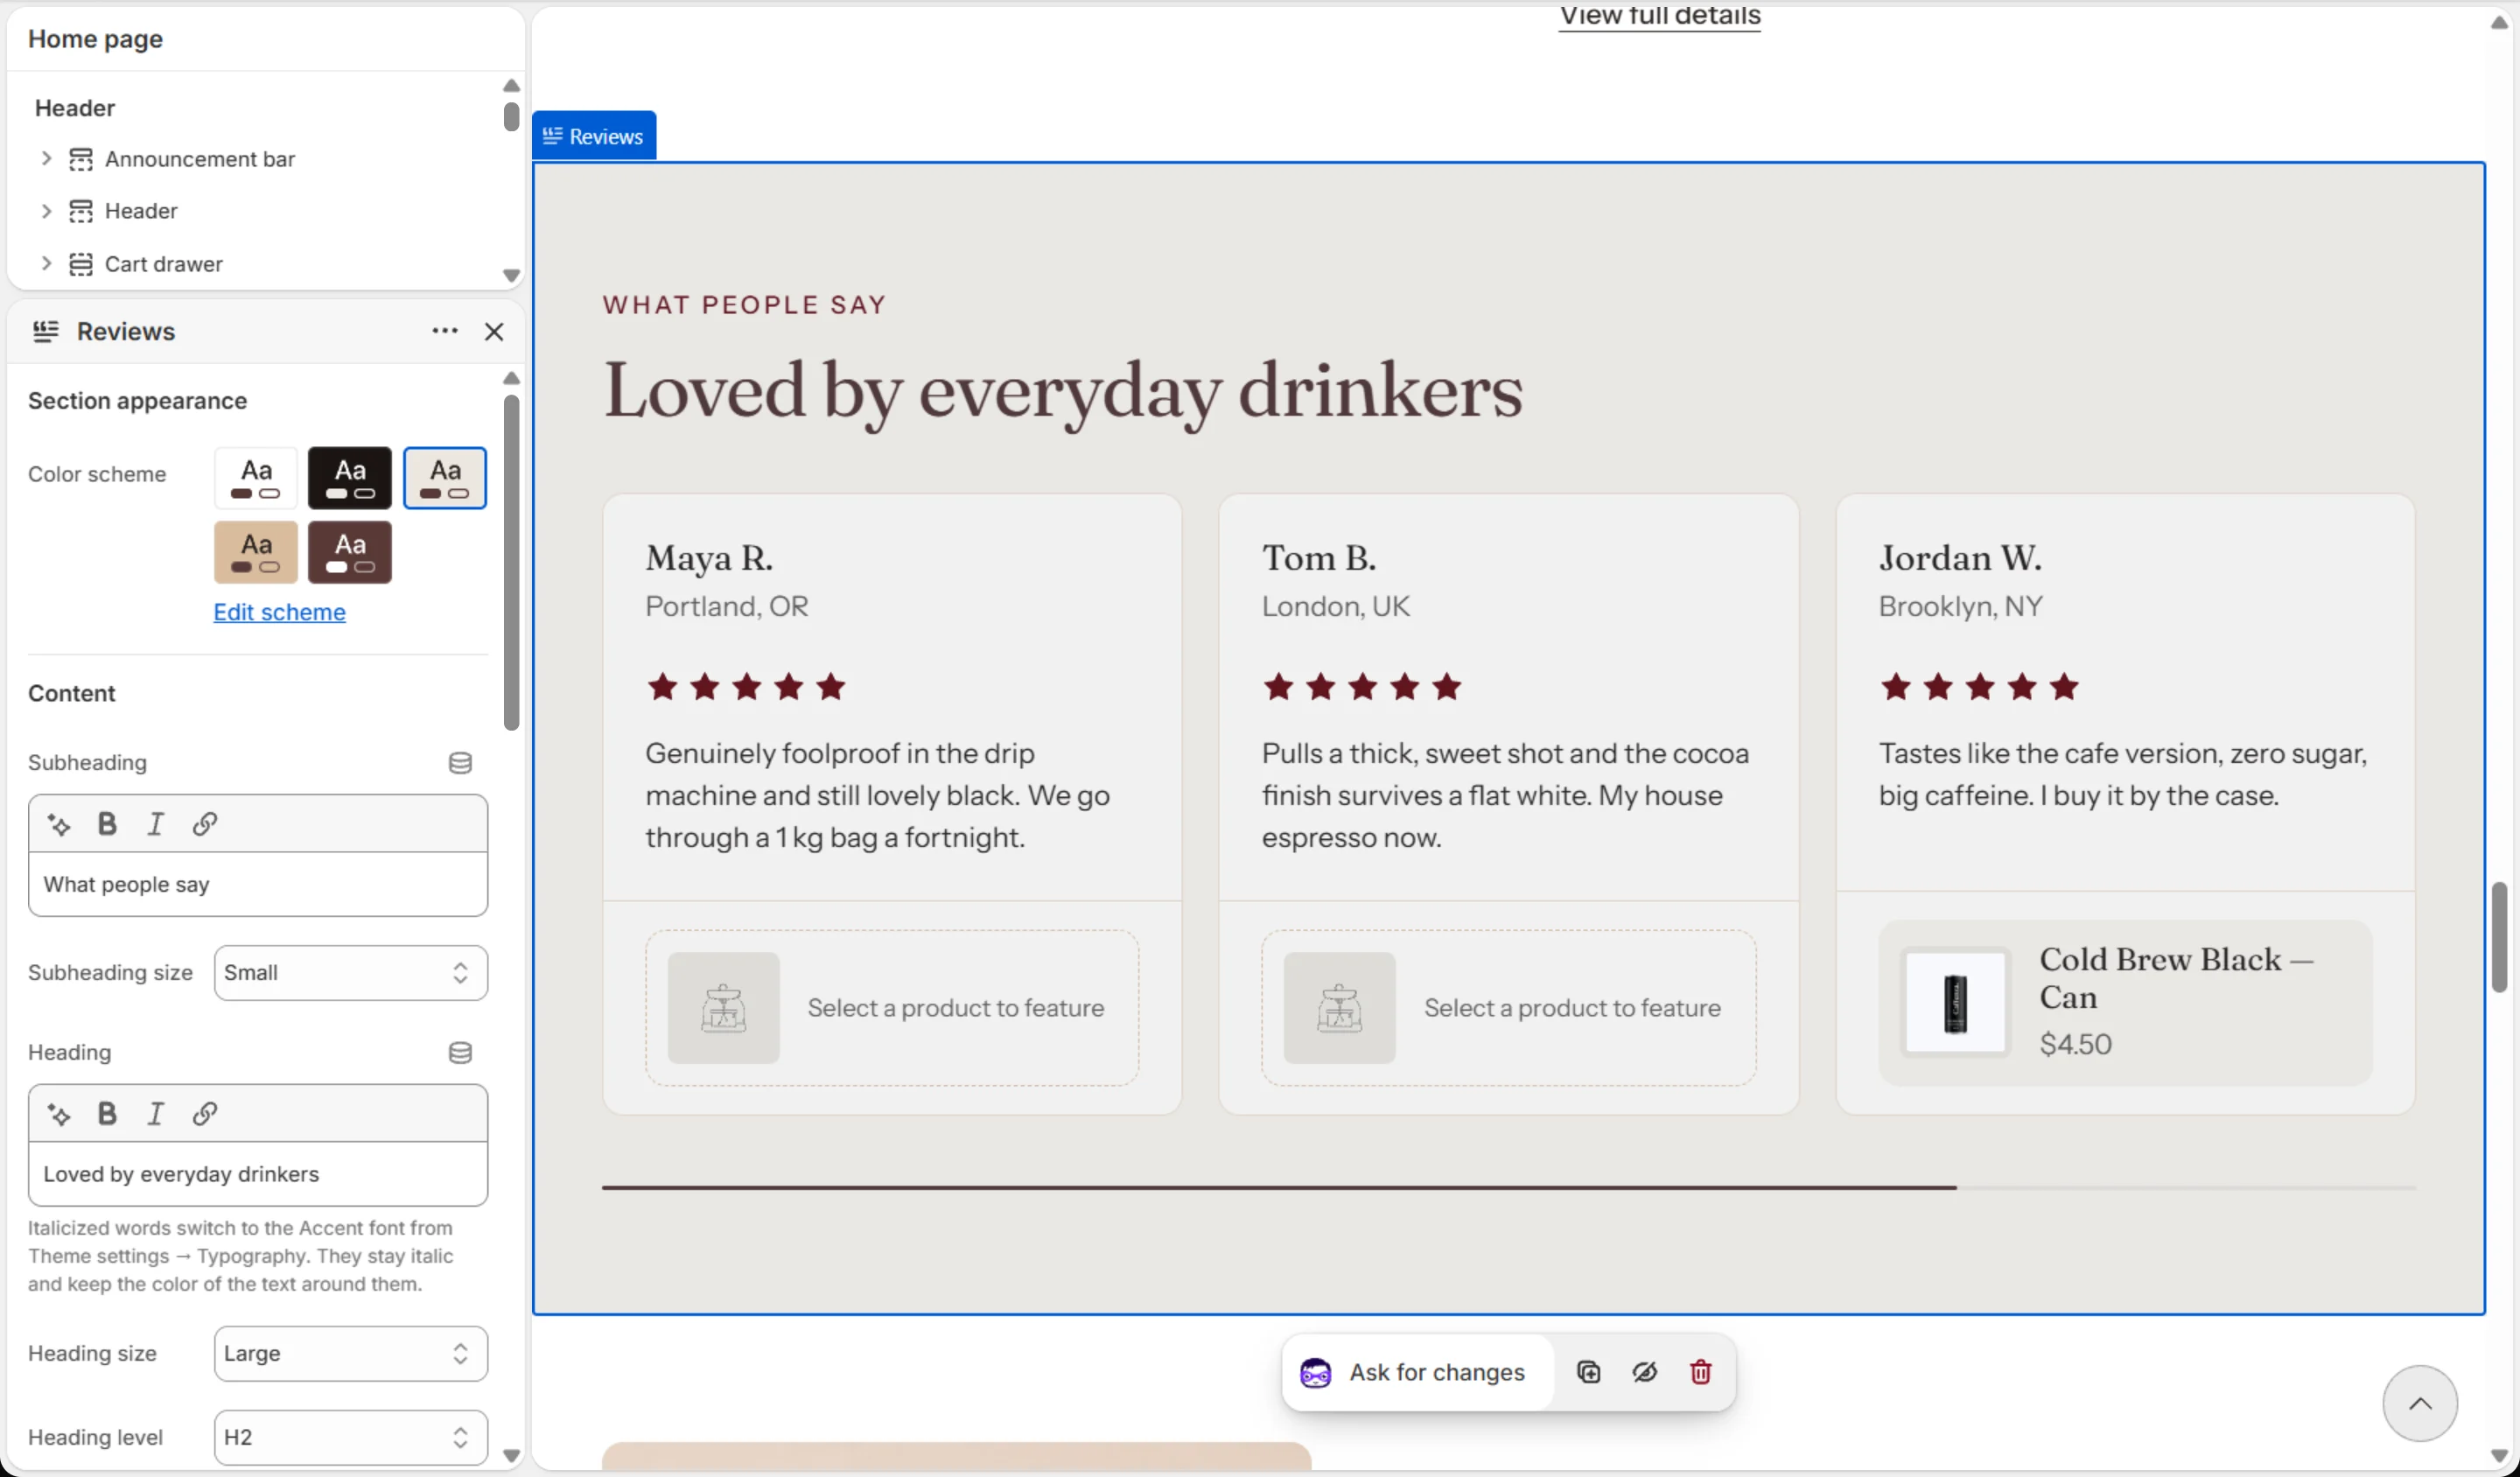Delete Reviews section with trash icon
Image resolution: width=2520 pixels, height=1477 pixels.
tap(1701, 1373)
